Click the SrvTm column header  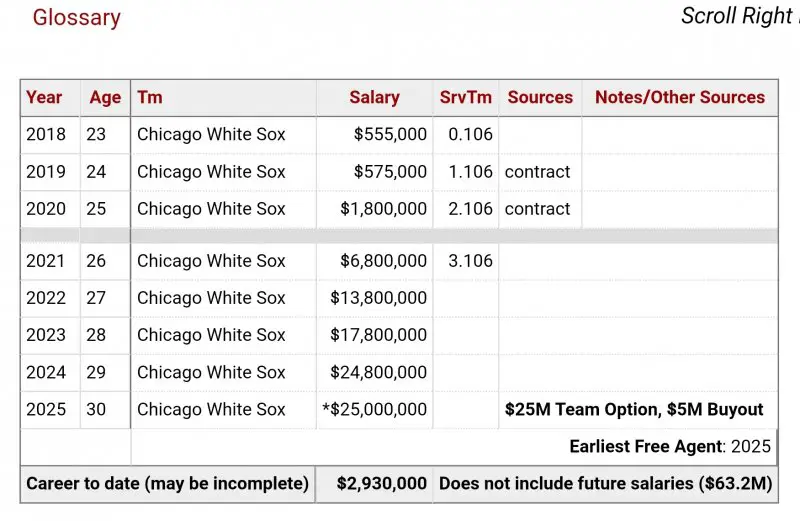click(x=466, y=97)
